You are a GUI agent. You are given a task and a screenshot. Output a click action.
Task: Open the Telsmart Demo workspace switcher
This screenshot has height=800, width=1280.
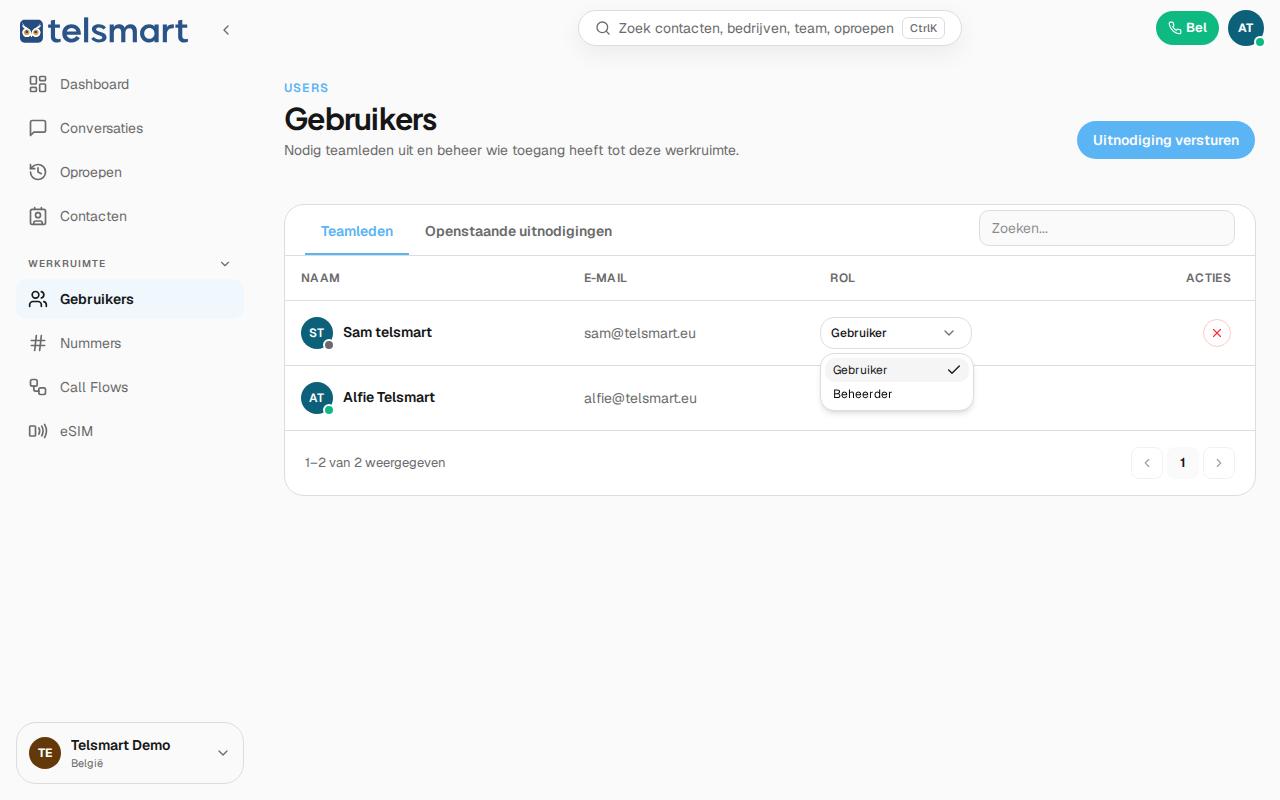pyautogui.click(x=130, y=753)
